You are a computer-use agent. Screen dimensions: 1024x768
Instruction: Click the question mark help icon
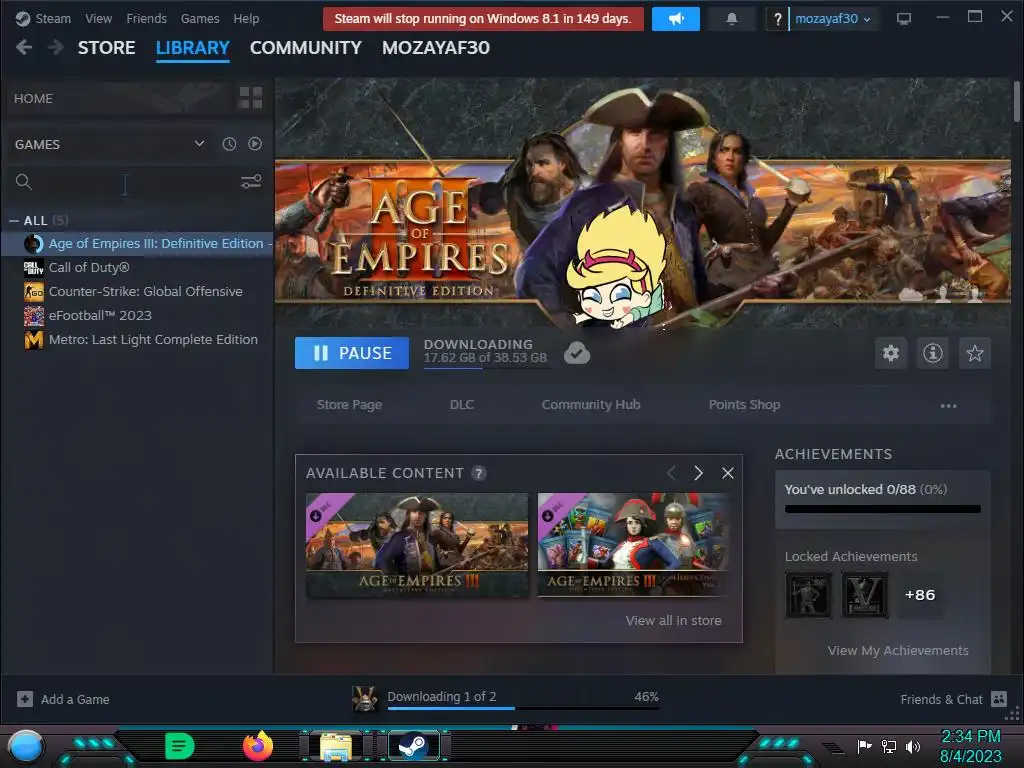777,19
